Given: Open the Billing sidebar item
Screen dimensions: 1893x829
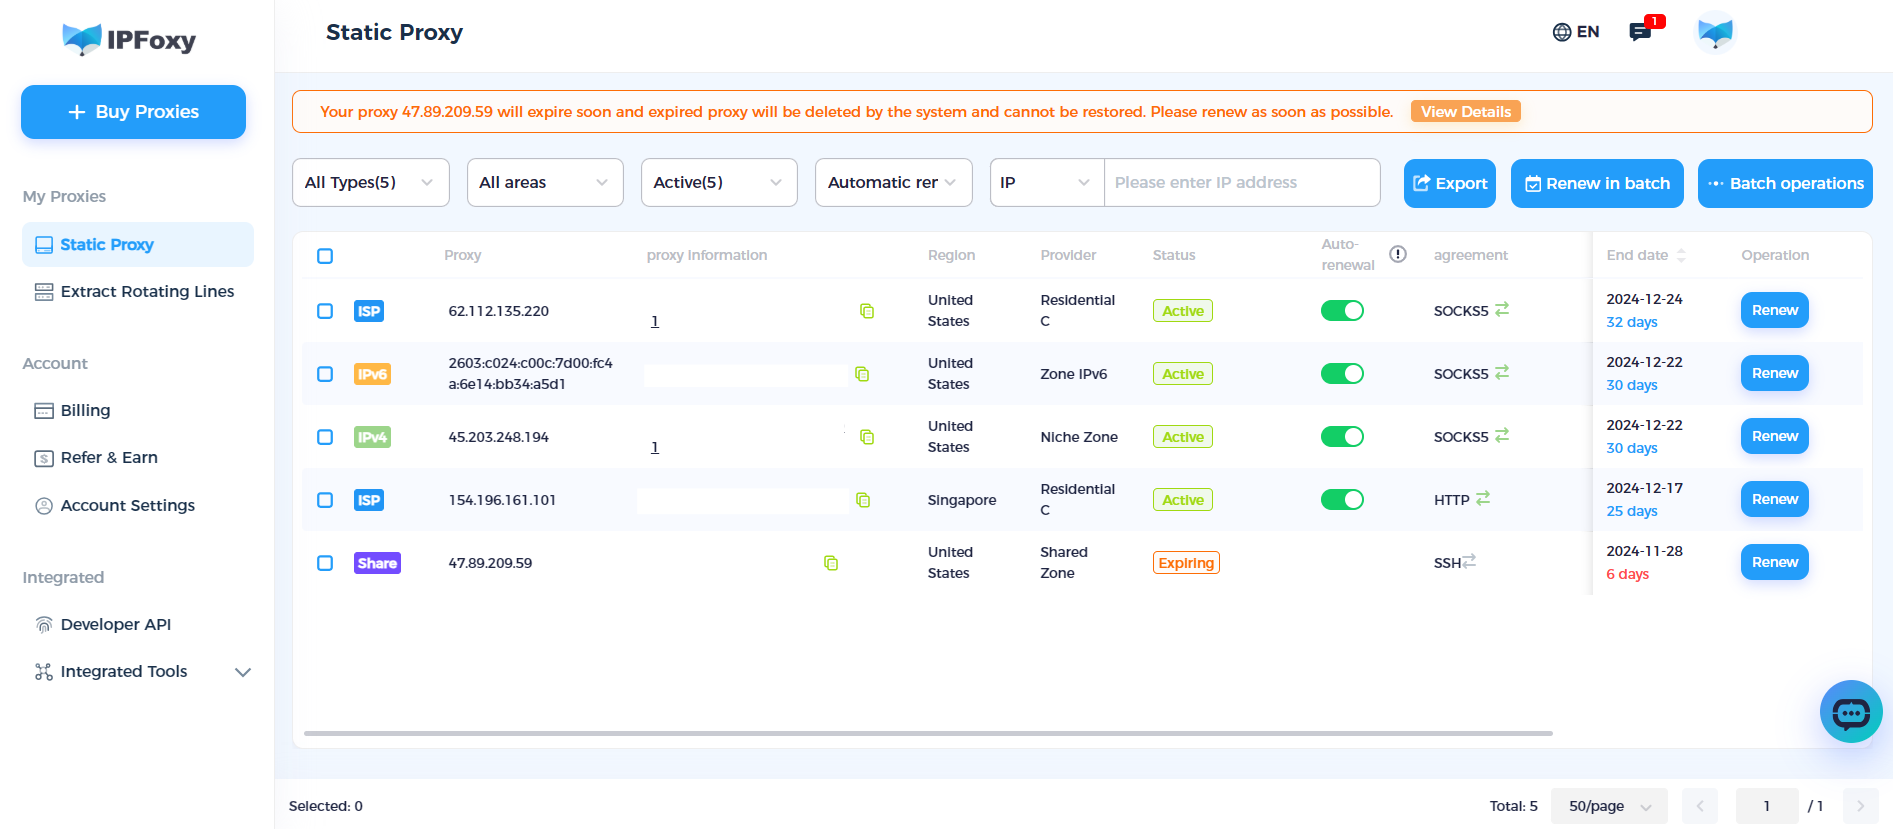Looking at the screenshot, I should [x=85, y=410].
